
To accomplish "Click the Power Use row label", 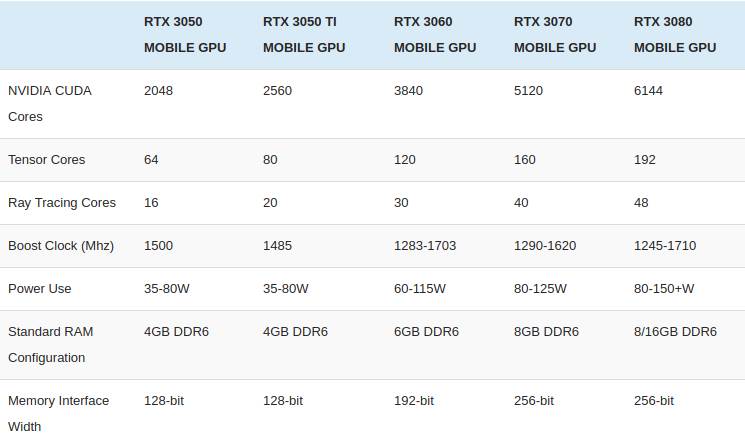I will pyautogui.click(x=40, y=289).
